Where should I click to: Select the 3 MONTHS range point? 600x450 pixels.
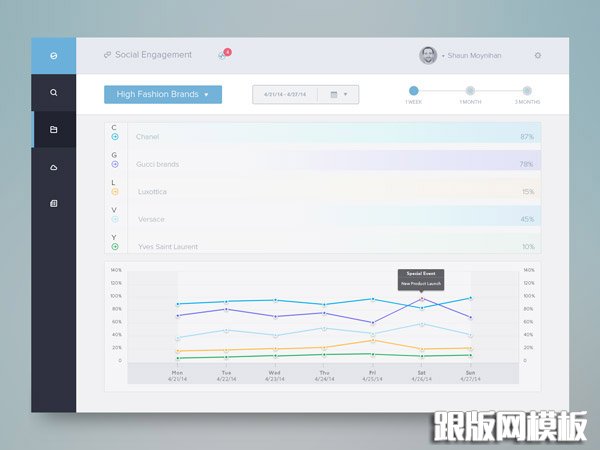(x=527, y=91)
